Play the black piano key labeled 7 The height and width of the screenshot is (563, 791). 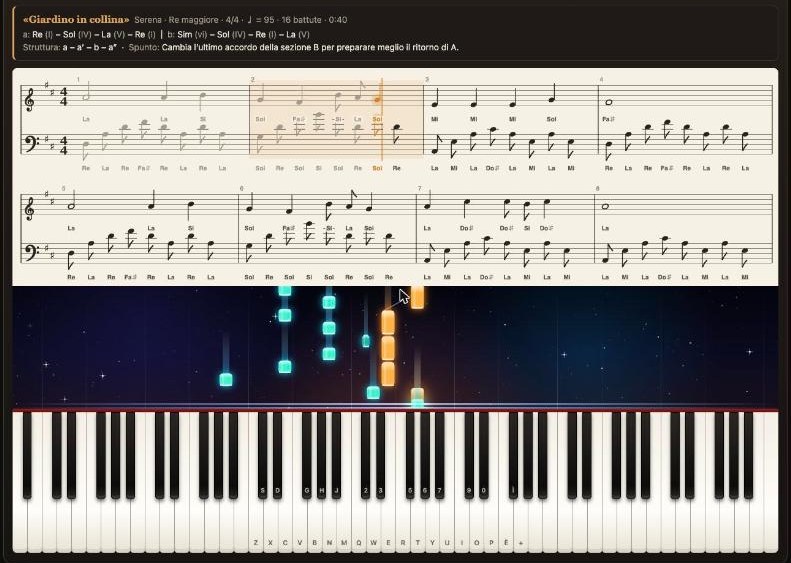tap(439, 455)
